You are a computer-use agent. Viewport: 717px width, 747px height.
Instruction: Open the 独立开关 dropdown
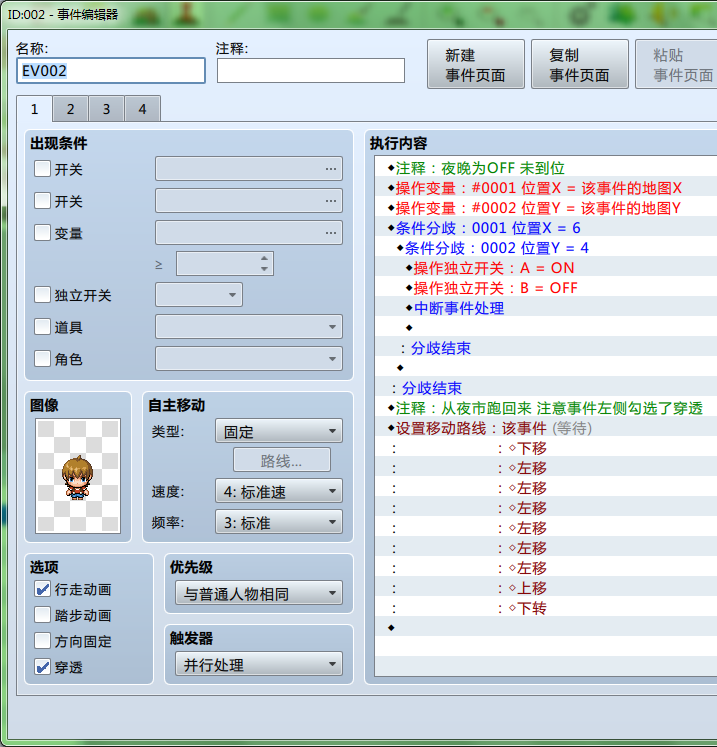[x=199, y=294]
